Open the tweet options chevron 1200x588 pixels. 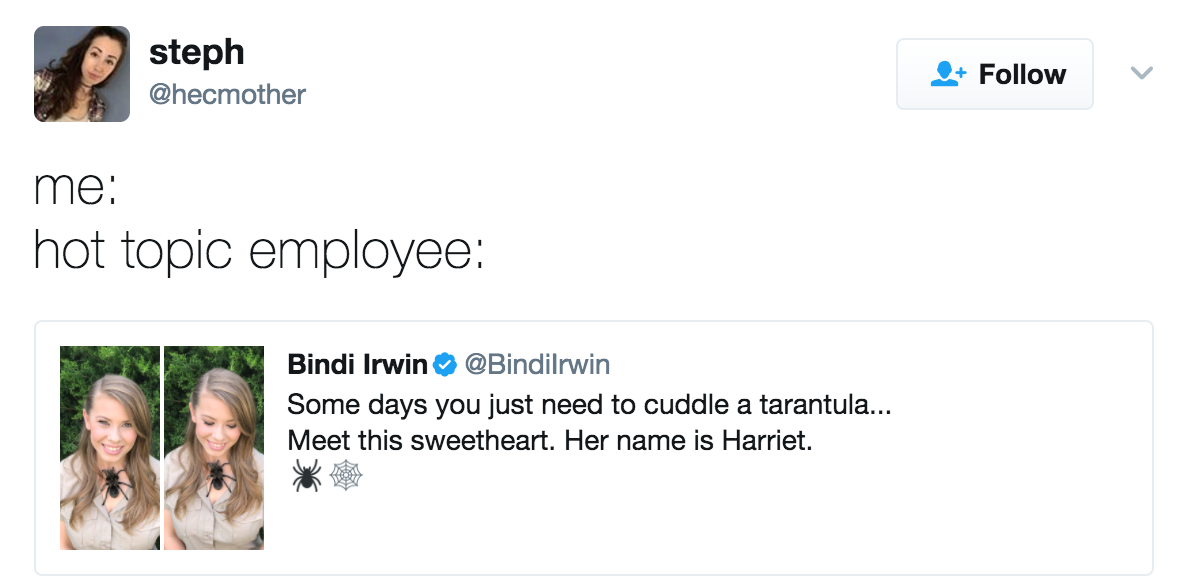(1141, 73)
